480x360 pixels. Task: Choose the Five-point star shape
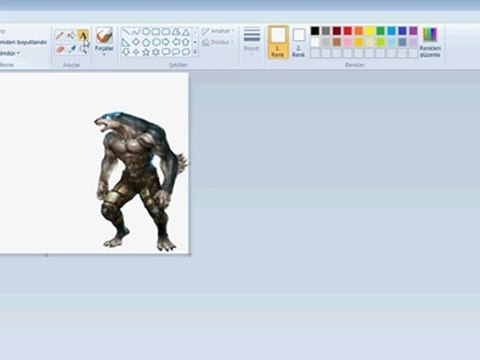pyautogui.click(x=146, y=52)
